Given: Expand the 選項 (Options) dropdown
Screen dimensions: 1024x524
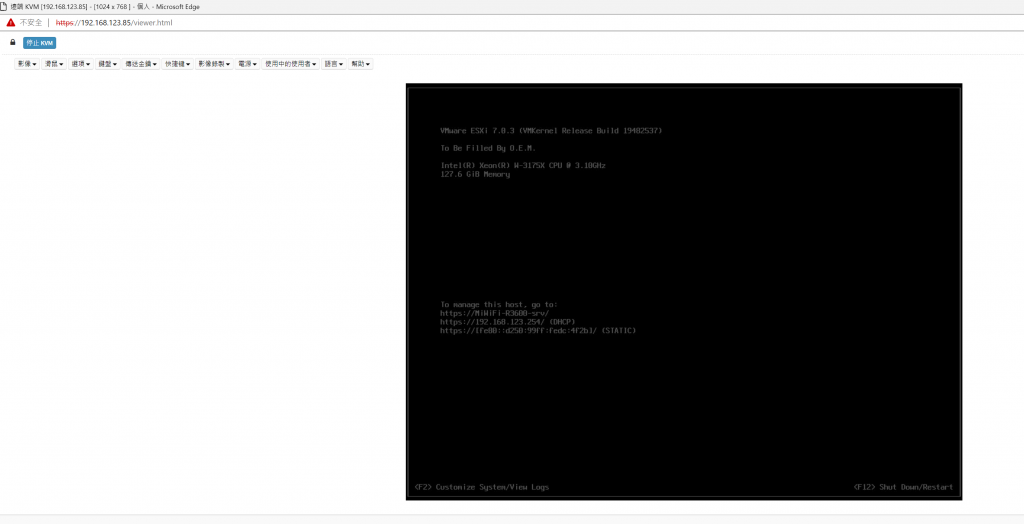Looking at the screenshot, I should click(x=81, y=64).
